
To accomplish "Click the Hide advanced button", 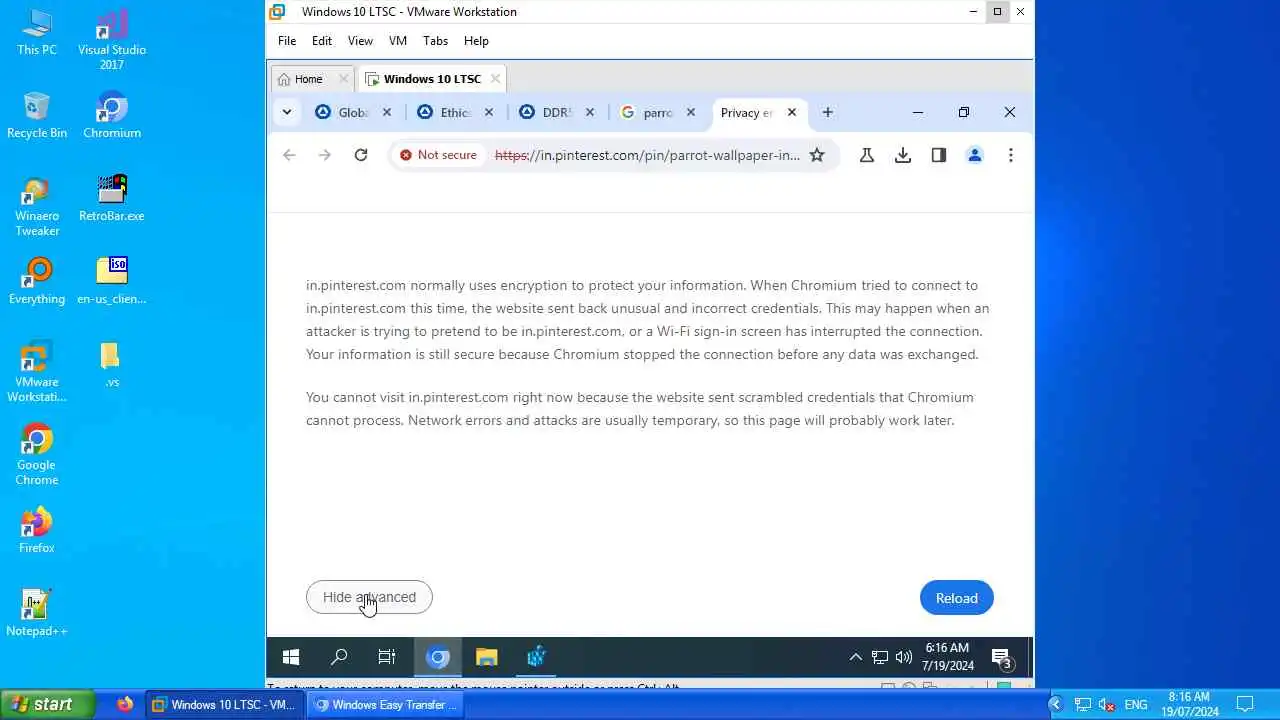I will [x=369, y=597].
